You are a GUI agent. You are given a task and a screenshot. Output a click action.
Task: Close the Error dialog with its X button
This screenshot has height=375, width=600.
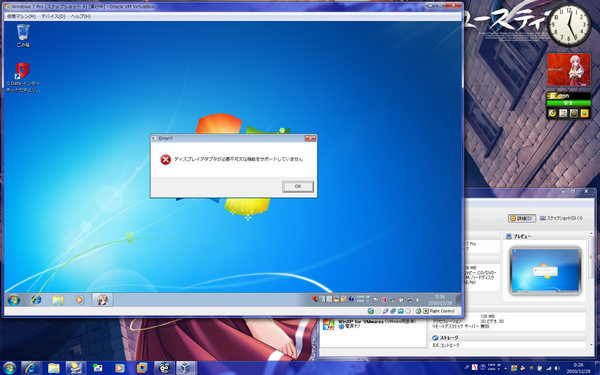[x=310, y=138]
